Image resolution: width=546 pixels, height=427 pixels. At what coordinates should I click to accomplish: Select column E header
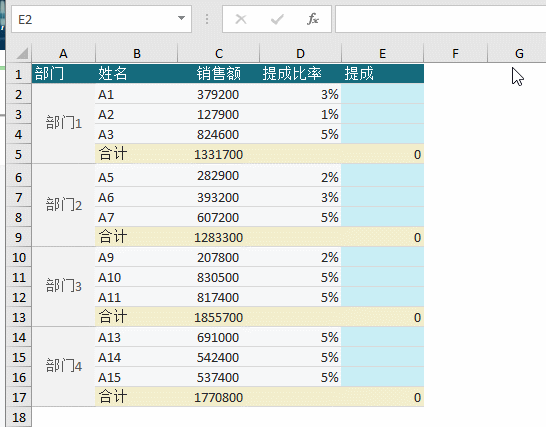[x=382, y=53]
